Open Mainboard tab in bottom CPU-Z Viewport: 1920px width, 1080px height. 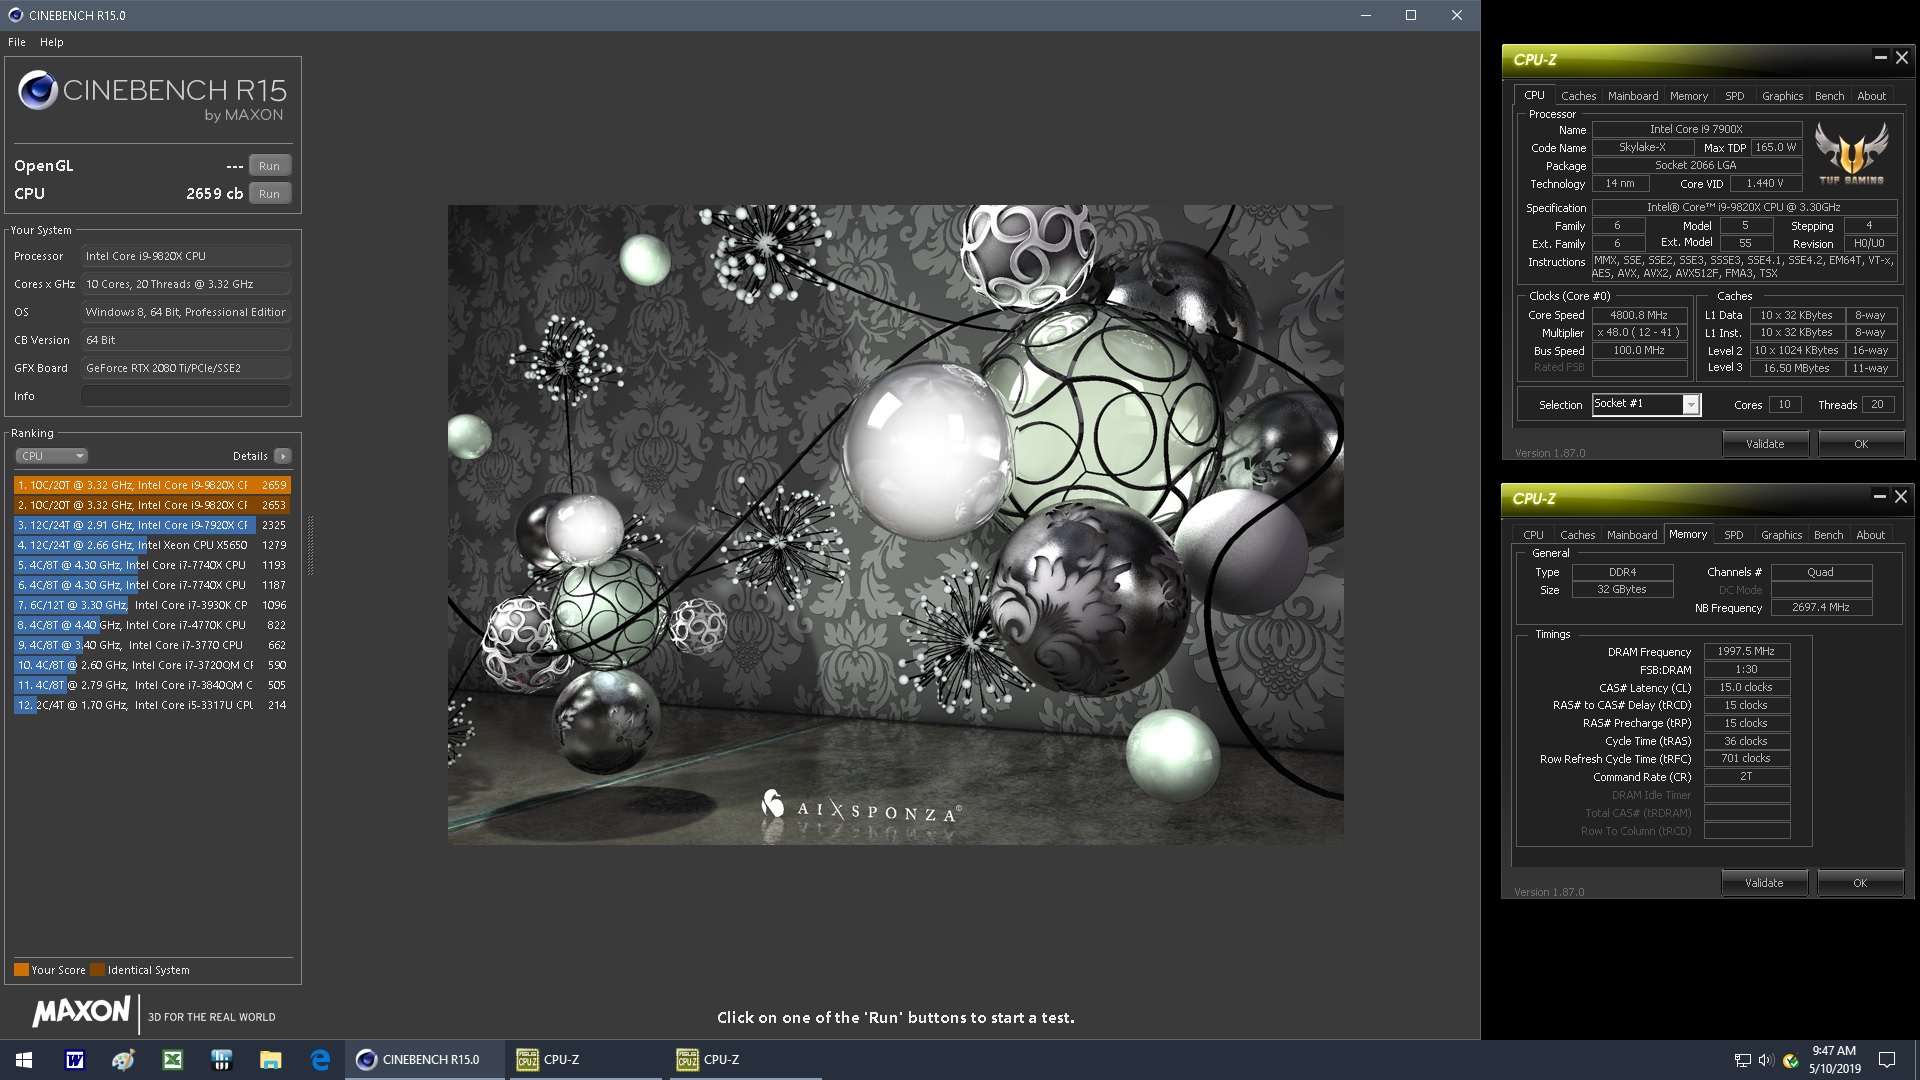1632,535
